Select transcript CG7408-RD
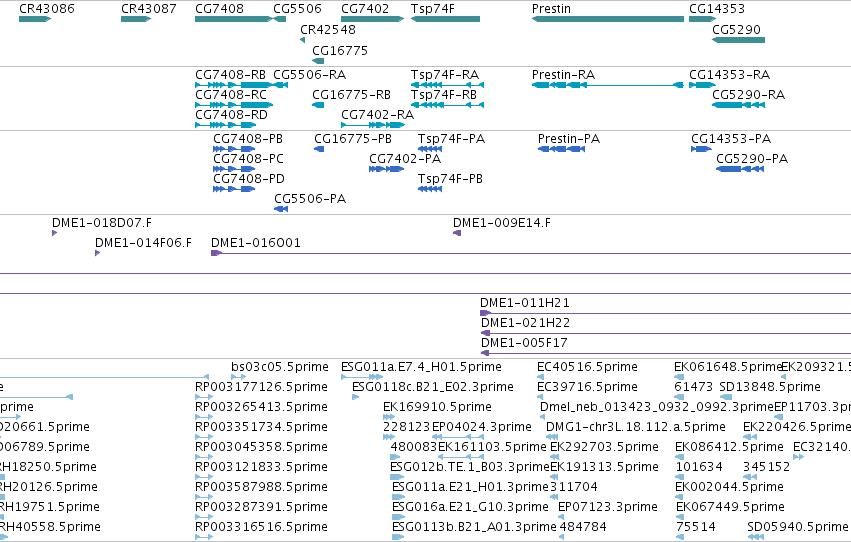851x542 pixels. 226,125
